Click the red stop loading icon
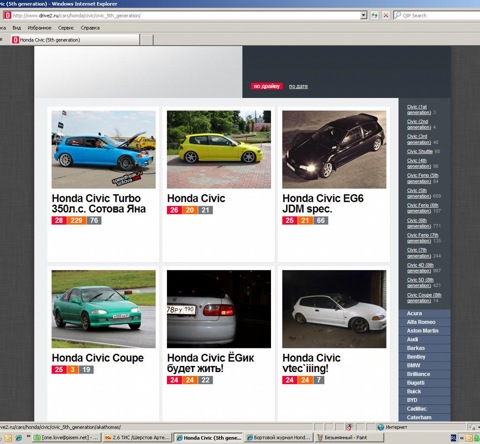The image size is (480, 444). click(386, 15)
